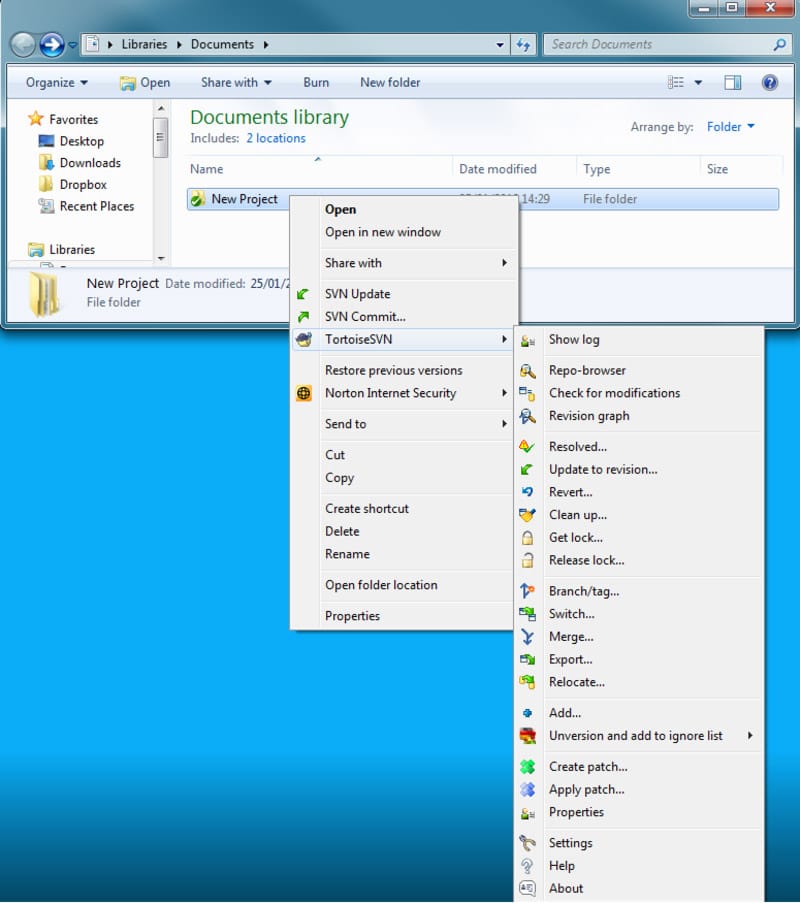This screenshot has height=903, width=800.
Task: Click the Branch/tag icon
Action: (x=528, y=591)
